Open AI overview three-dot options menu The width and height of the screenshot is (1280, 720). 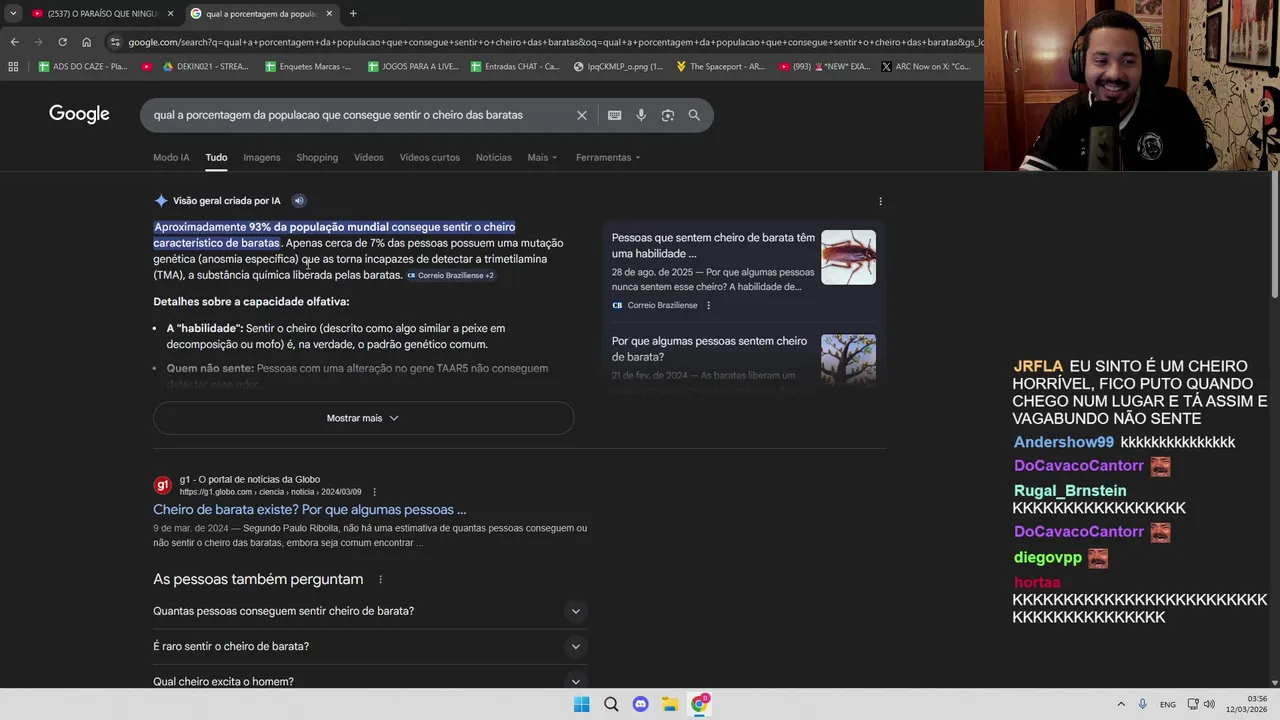click(x=880, y=201)
